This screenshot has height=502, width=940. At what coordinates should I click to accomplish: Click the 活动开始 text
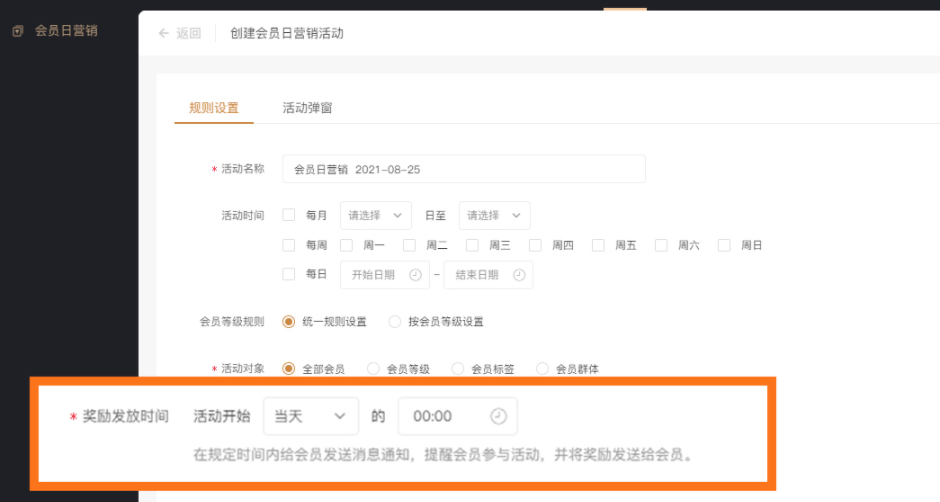(222, 416)
